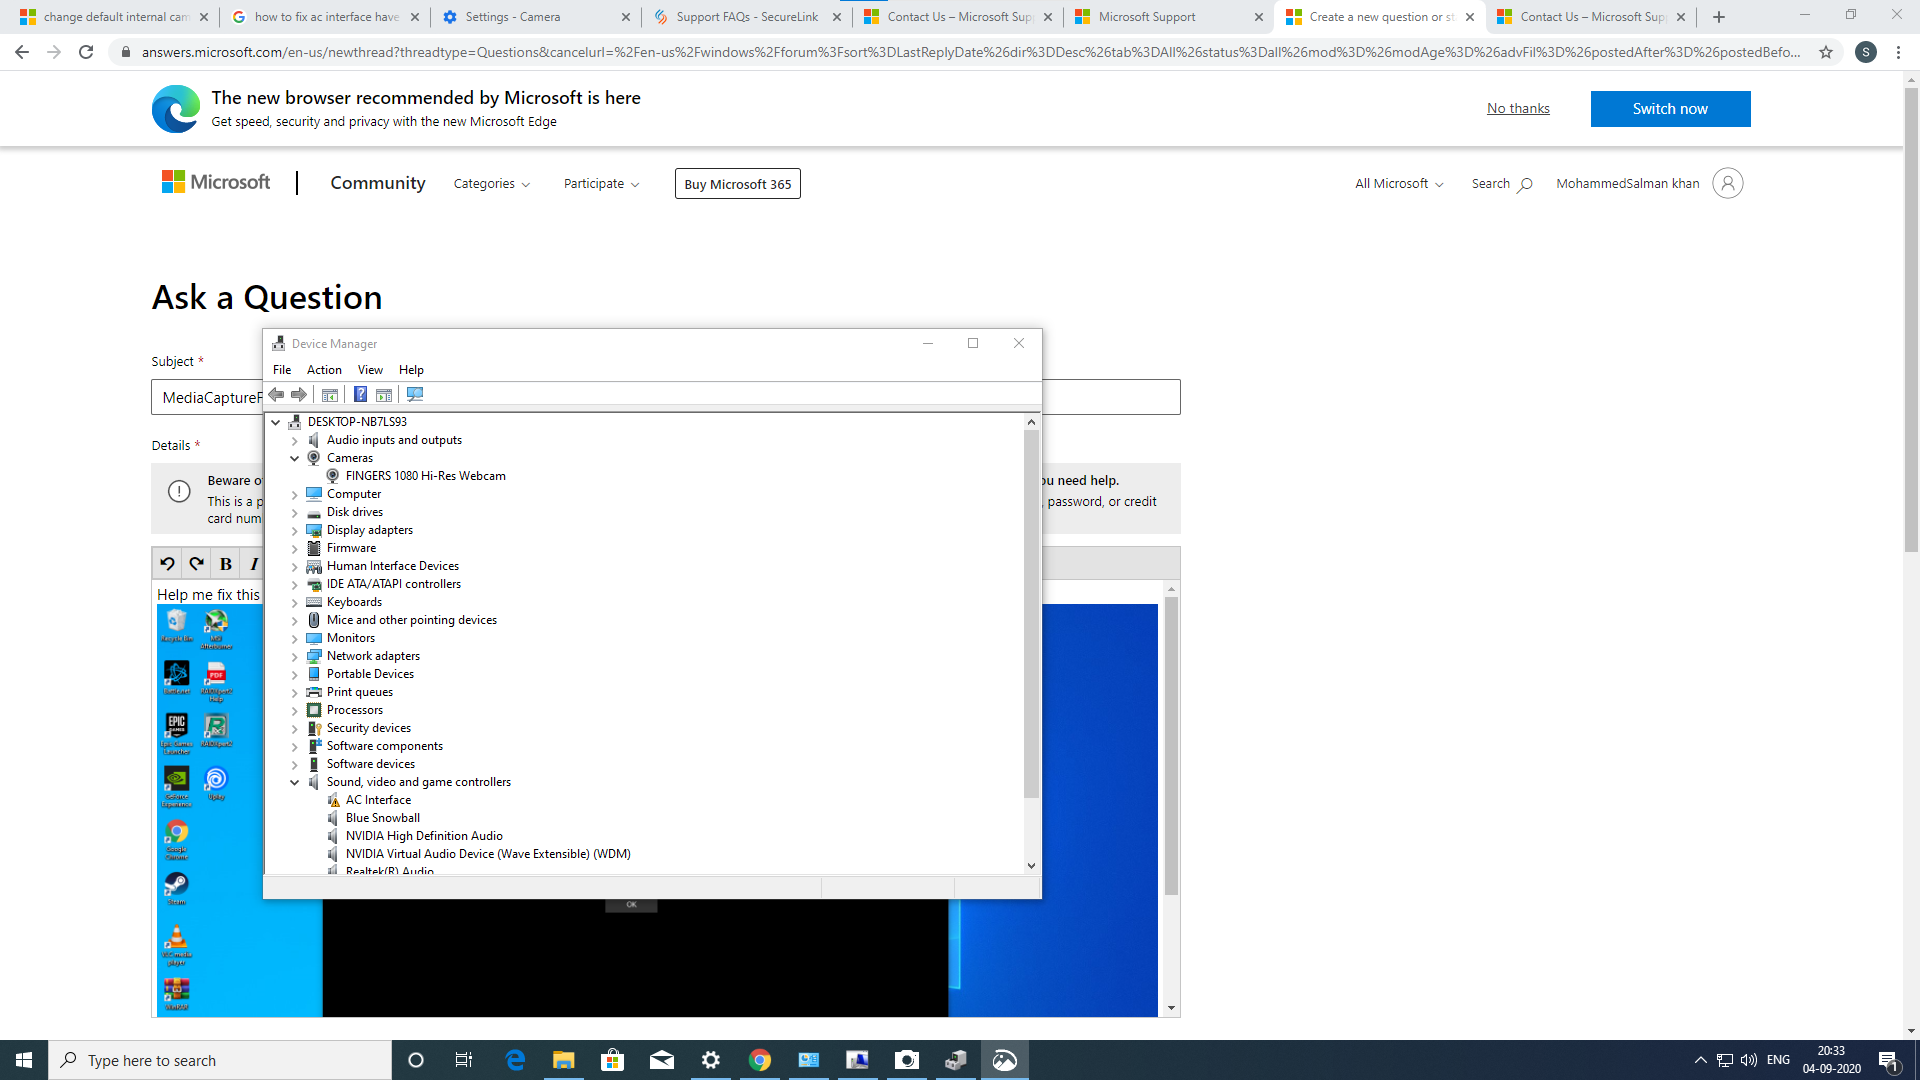Expand Audio inputs and outputs node
Image resolution: width=1920 pixels, height=1080 pixels.
tap(294, 441)
